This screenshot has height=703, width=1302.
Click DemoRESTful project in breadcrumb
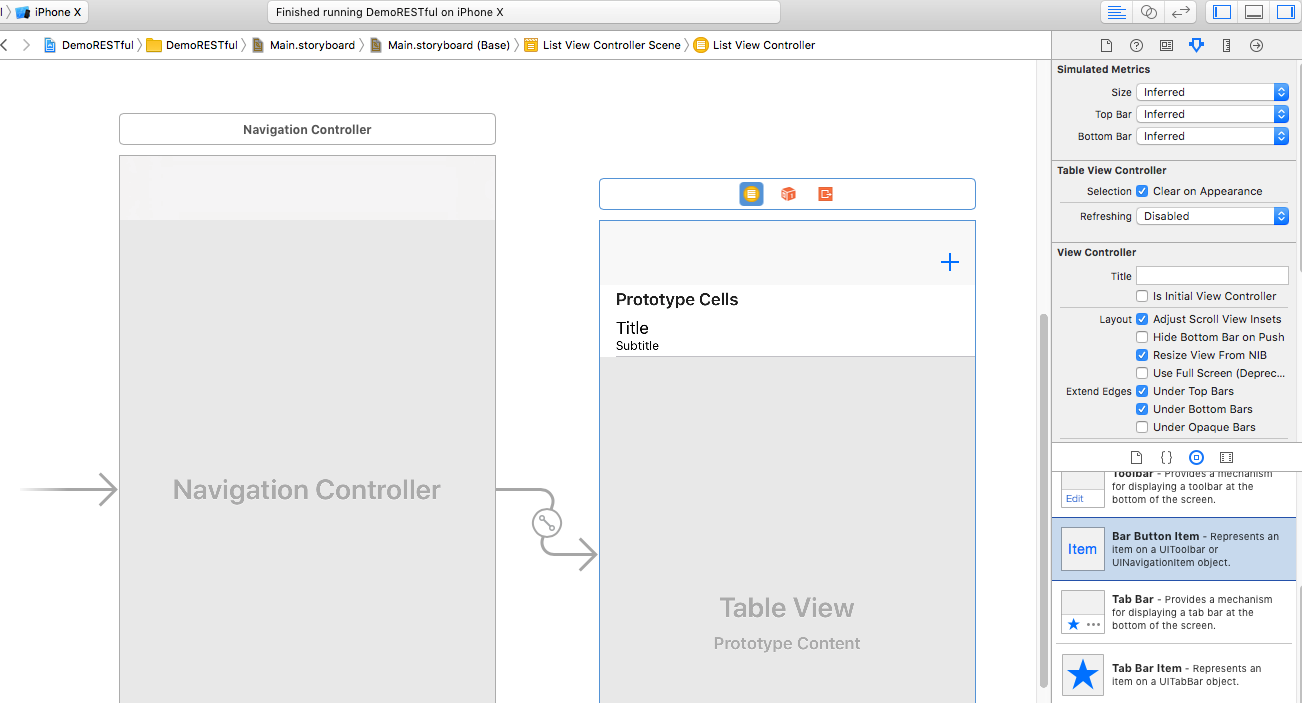point(88,45)
